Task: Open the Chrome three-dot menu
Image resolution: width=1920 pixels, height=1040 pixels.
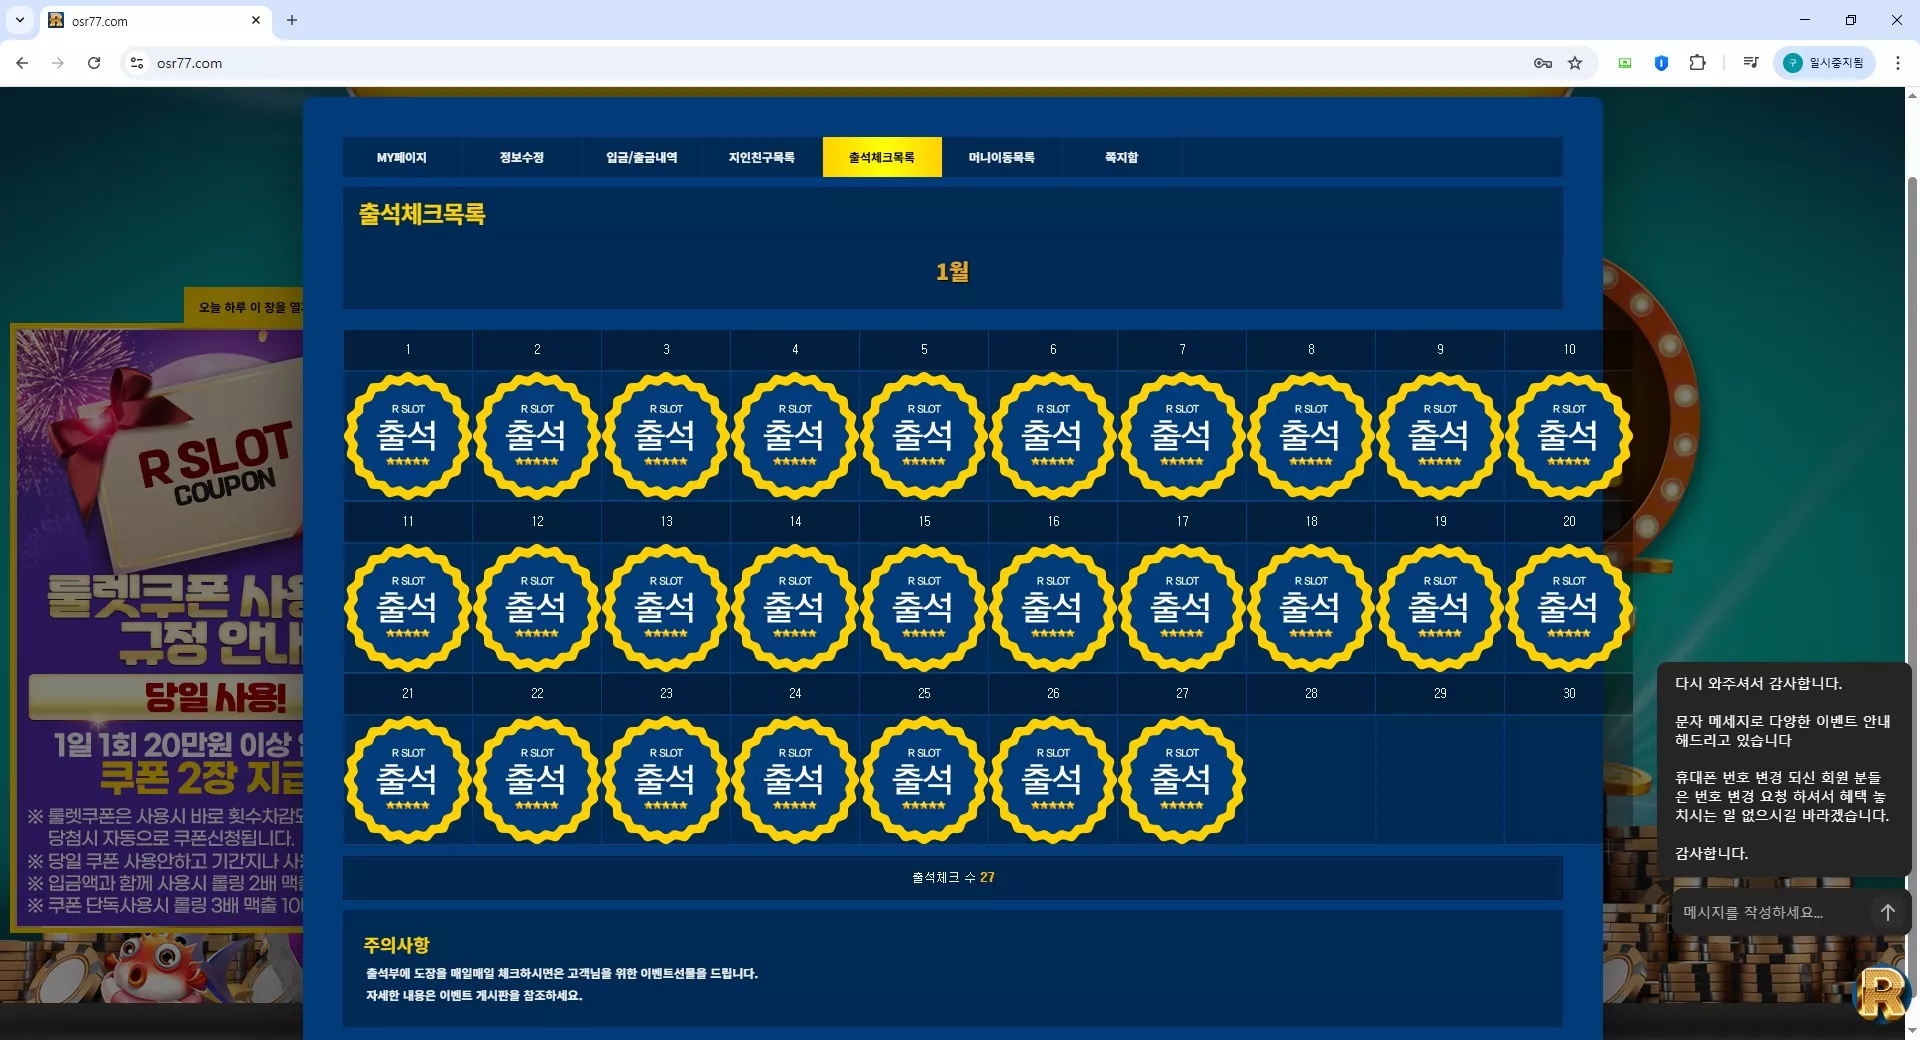Action: click(x=1897, y=63)
